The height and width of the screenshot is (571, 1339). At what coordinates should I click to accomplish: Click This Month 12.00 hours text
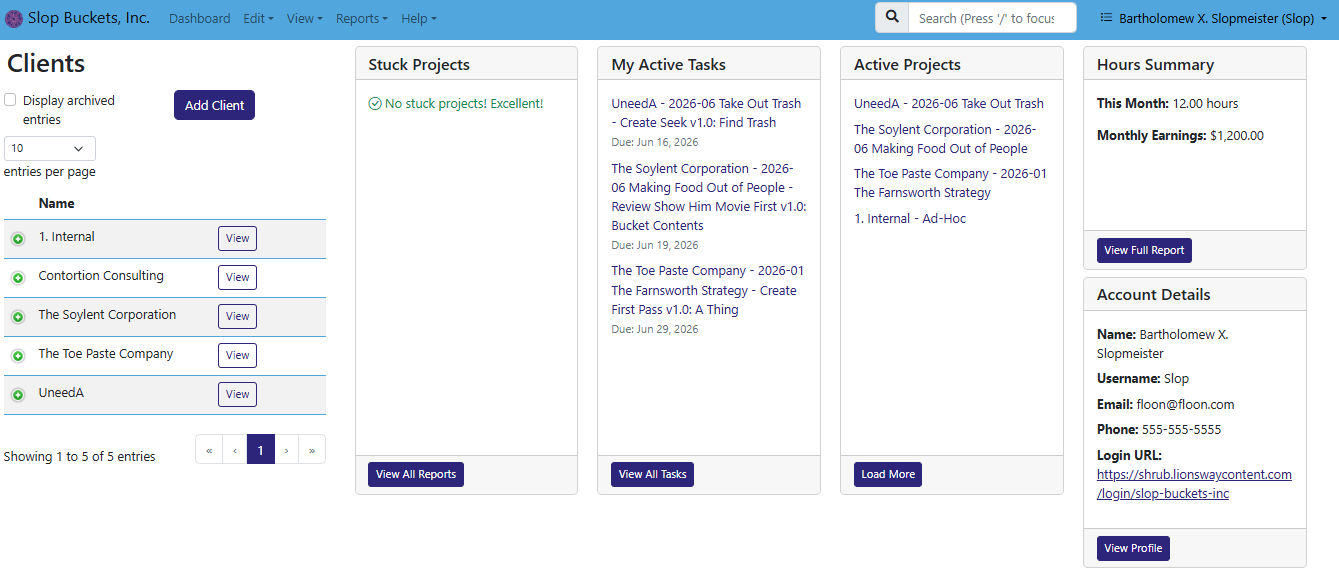coord(1168,103)
